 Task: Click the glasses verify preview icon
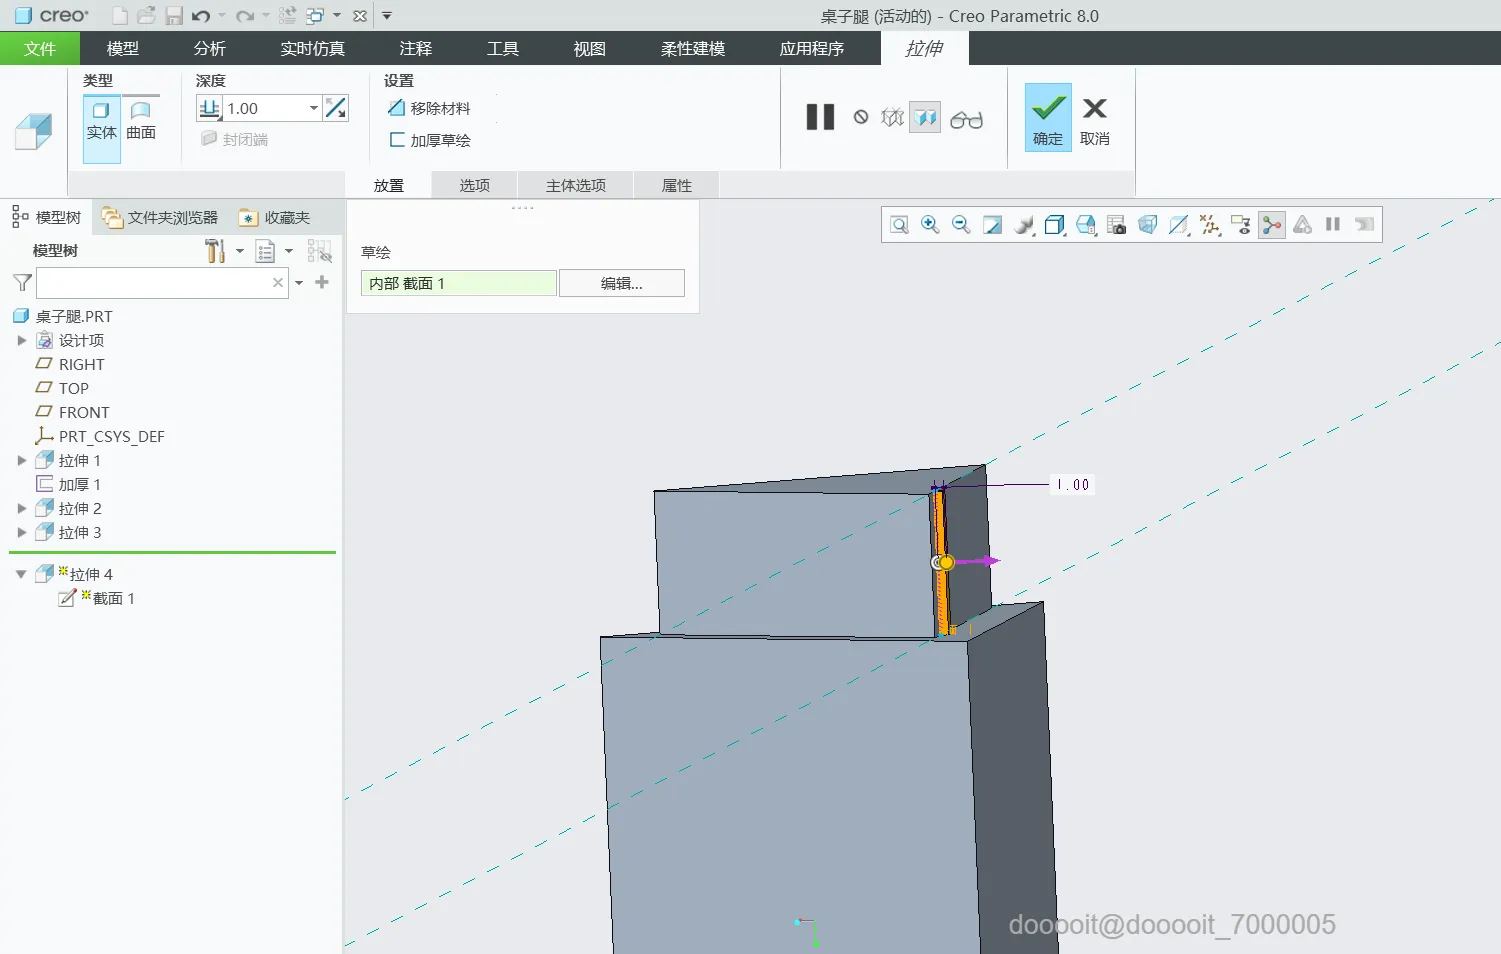tap(966, 120)
